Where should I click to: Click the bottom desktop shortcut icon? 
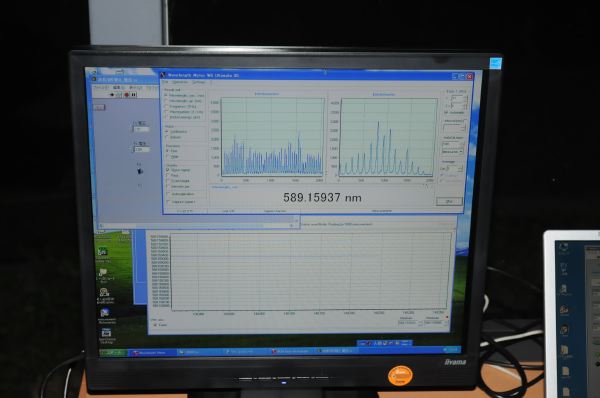106,333
